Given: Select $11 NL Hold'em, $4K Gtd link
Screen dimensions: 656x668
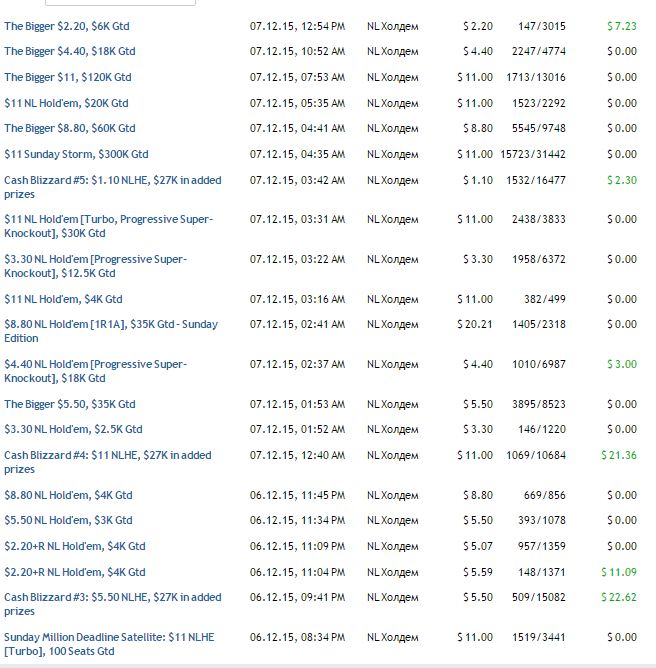Looking at the screenshot, I should (x=63, y=299).
